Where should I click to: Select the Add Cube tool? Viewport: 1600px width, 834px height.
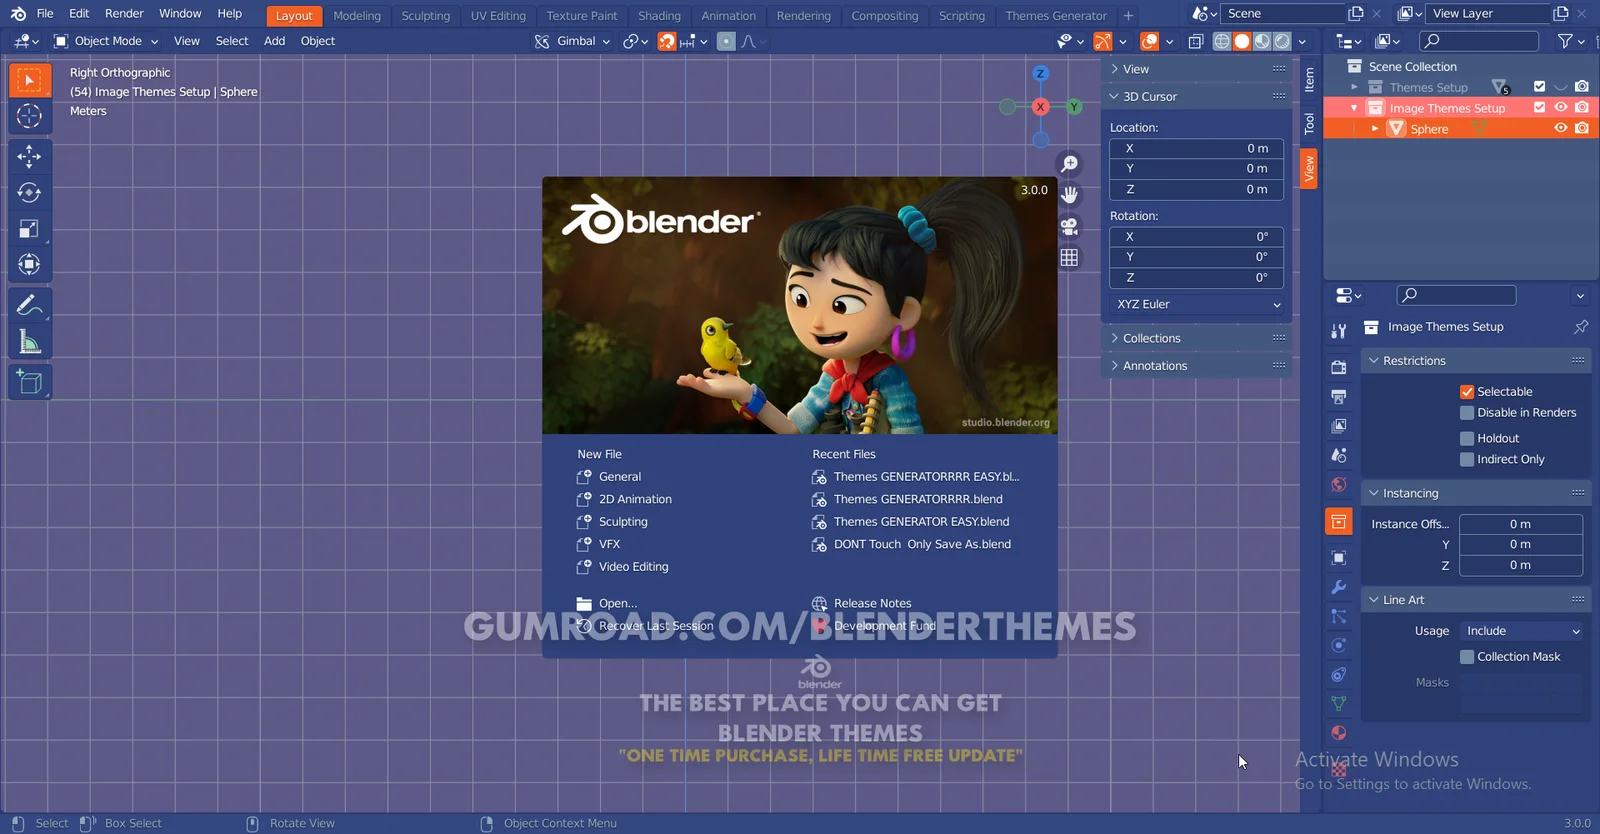[29, 382]
